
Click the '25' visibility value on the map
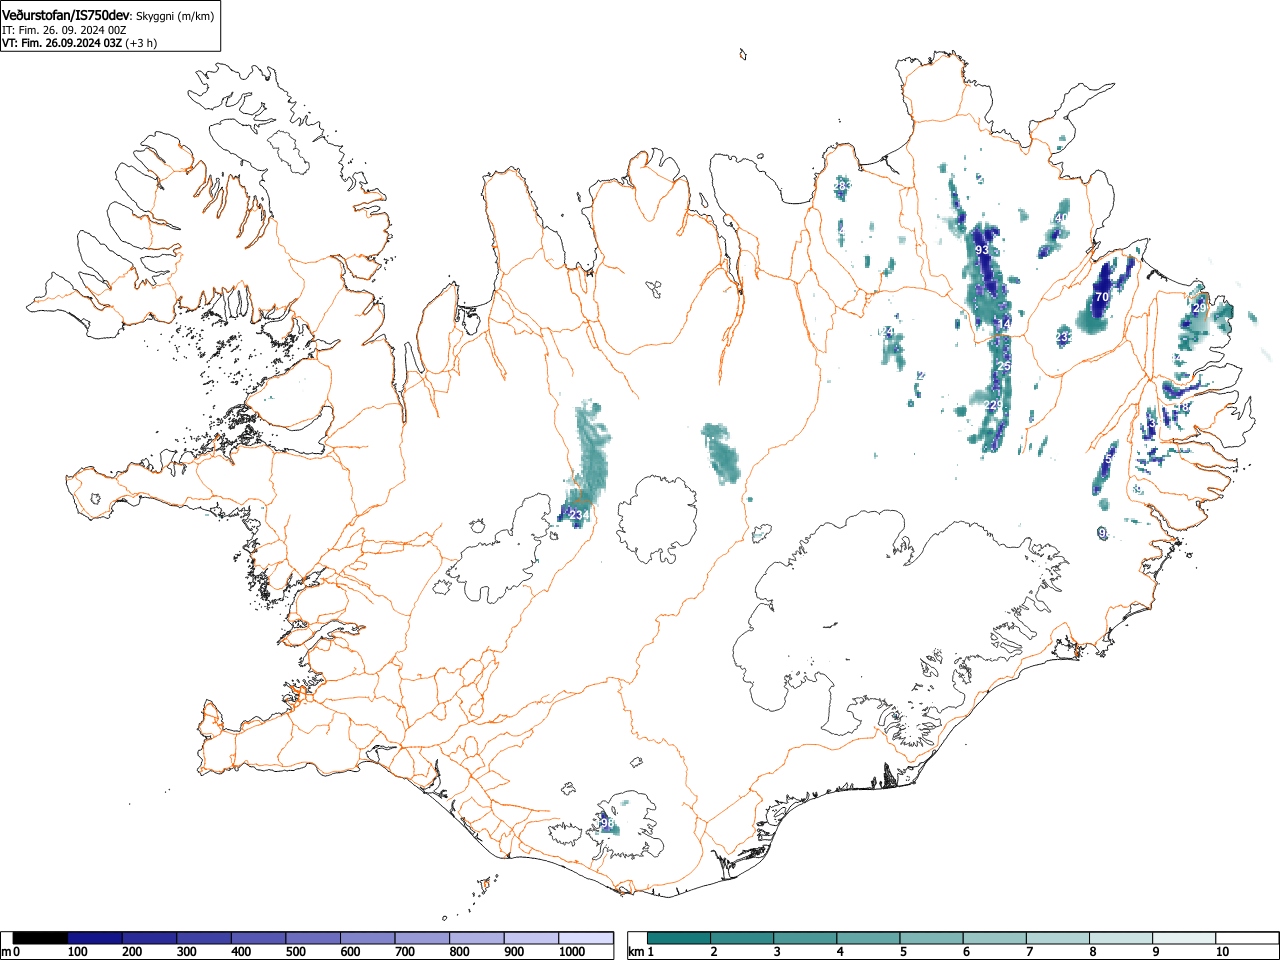(1004, 367)
